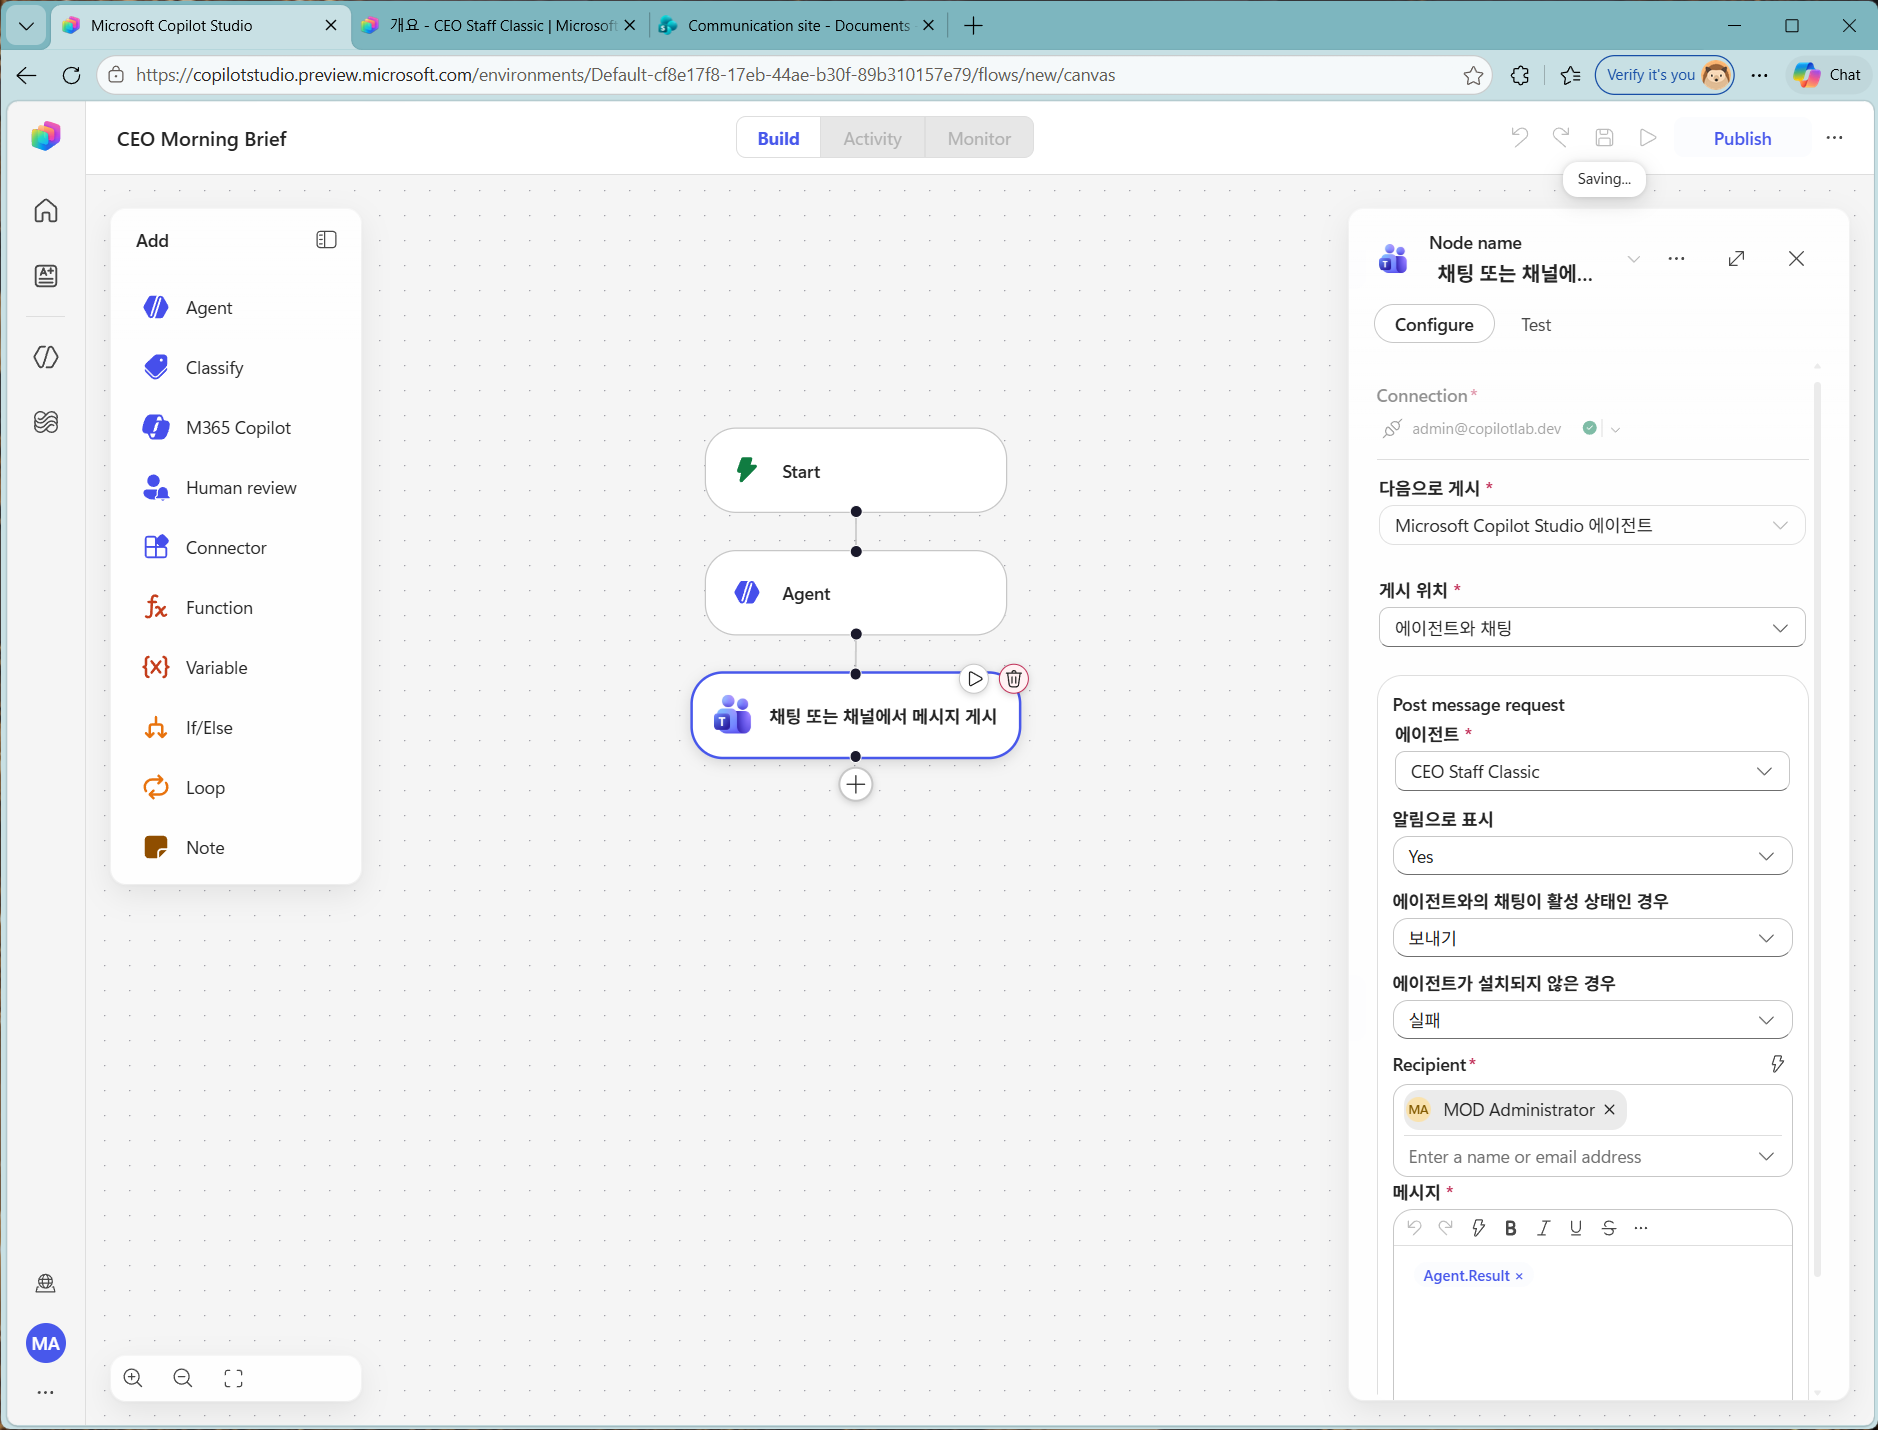Select the Start node on canvas

click(856, 471)
